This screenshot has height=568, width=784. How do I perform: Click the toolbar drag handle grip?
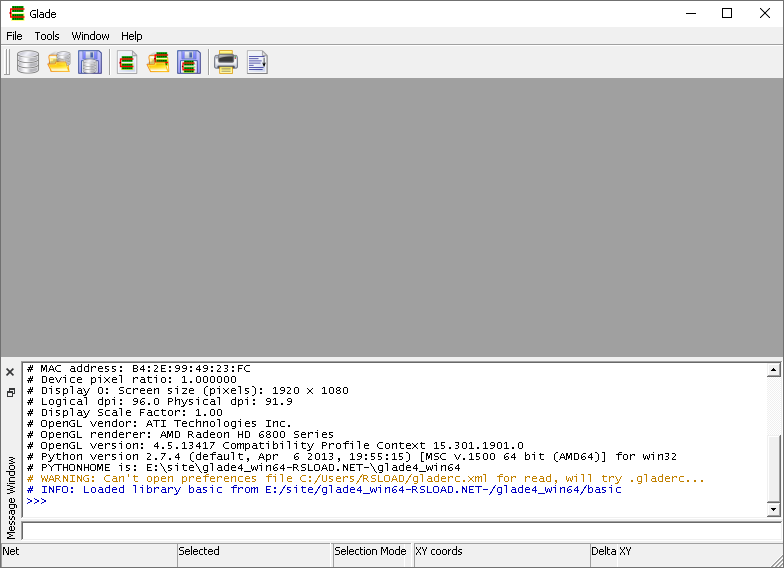[x=7, y=62]
